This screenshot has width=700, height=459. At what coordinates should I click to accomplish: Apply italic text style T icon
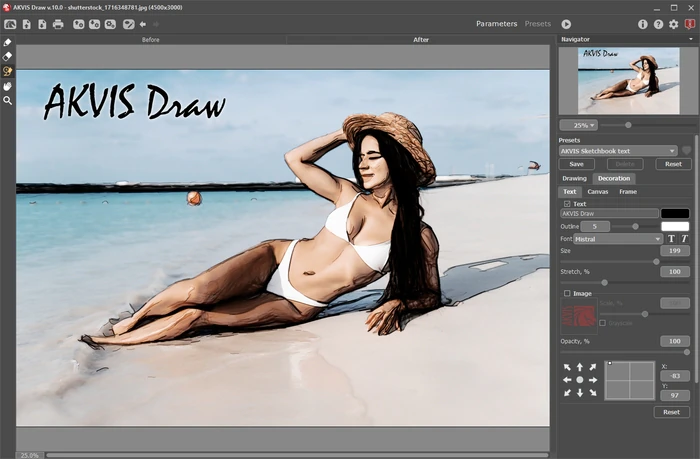[x=684, y=239]
